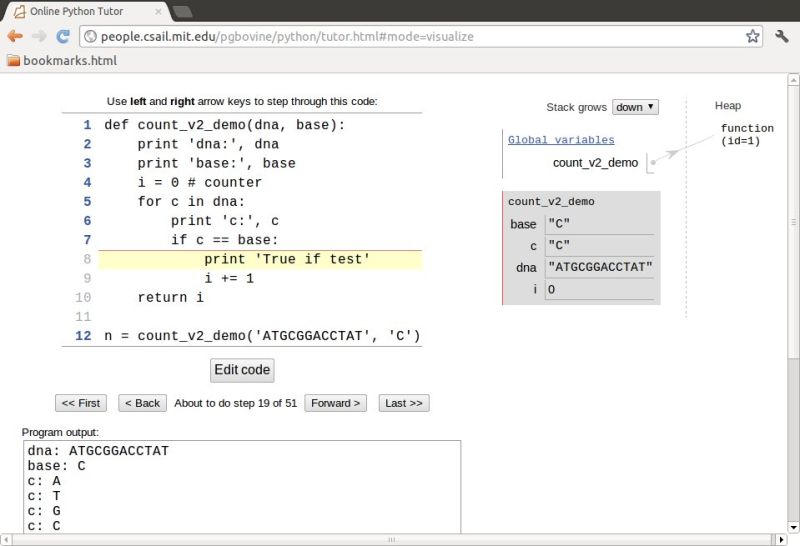Click heap object function (id=1)
Image resolution: width=800 pixels, height=546 pixels.
tap(747, 135)
